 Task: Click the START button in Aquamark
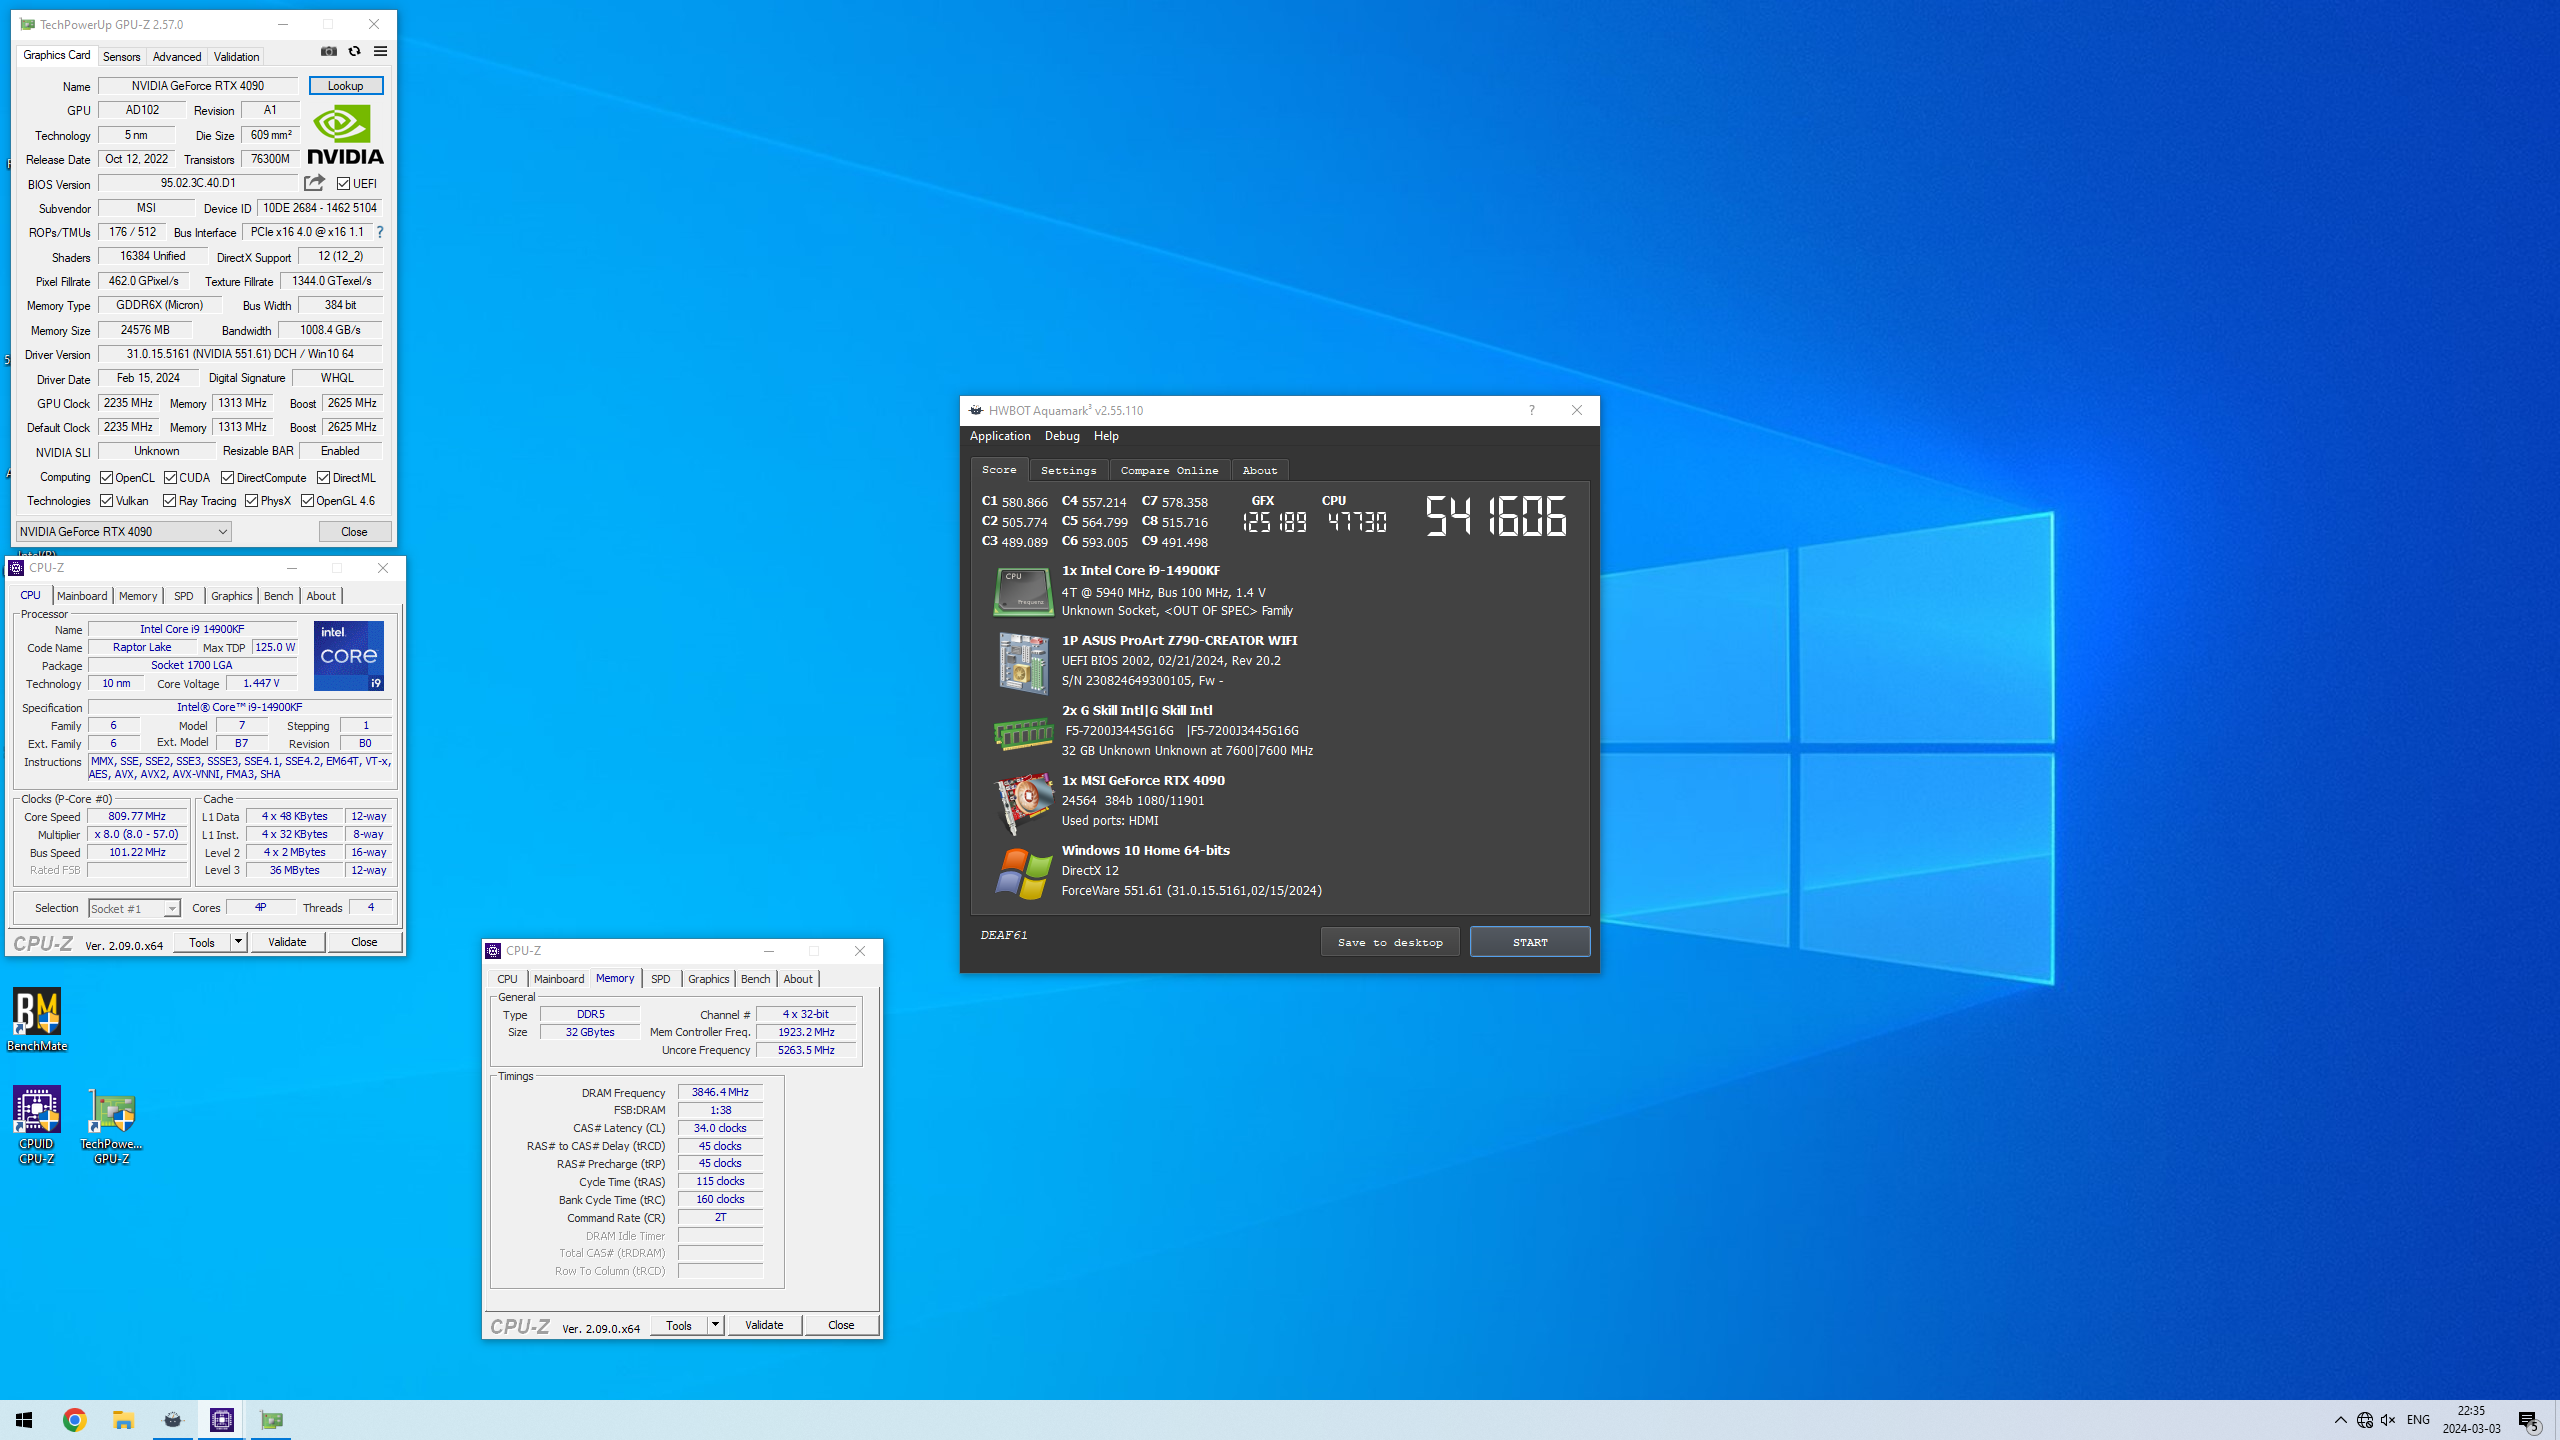(1530, 942)
